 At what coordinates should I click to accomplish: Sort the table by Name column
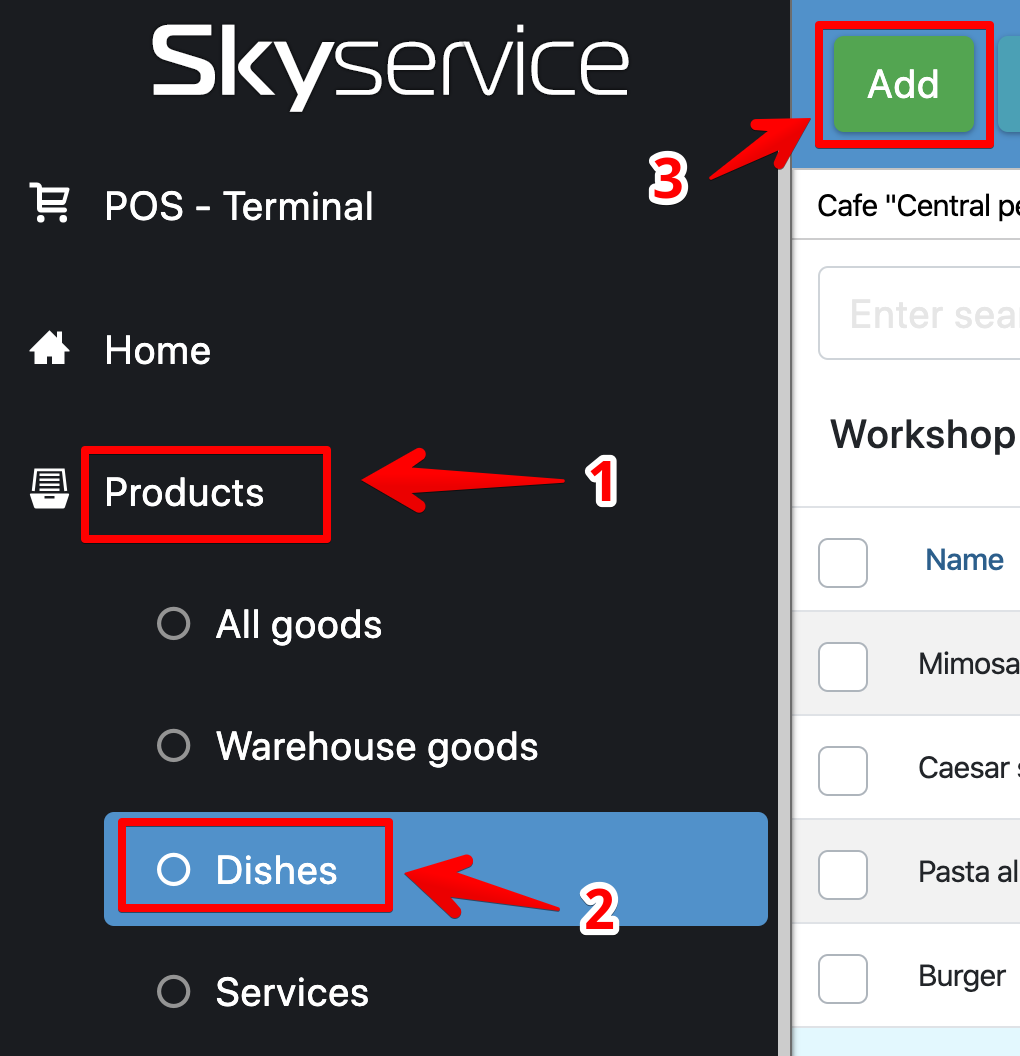[964, 560]
